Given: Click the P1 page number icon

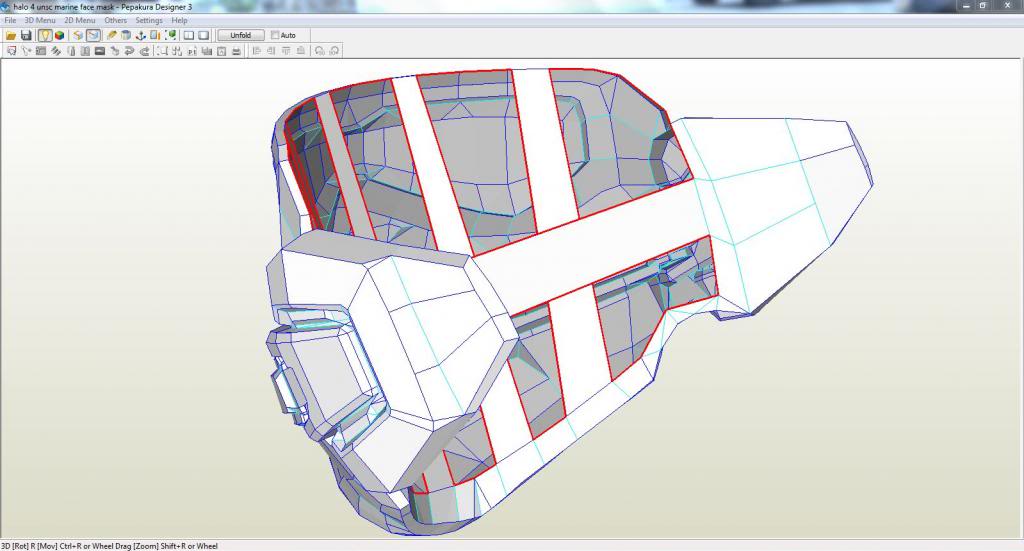Looking at the screenshot, I should click(192, 51).
